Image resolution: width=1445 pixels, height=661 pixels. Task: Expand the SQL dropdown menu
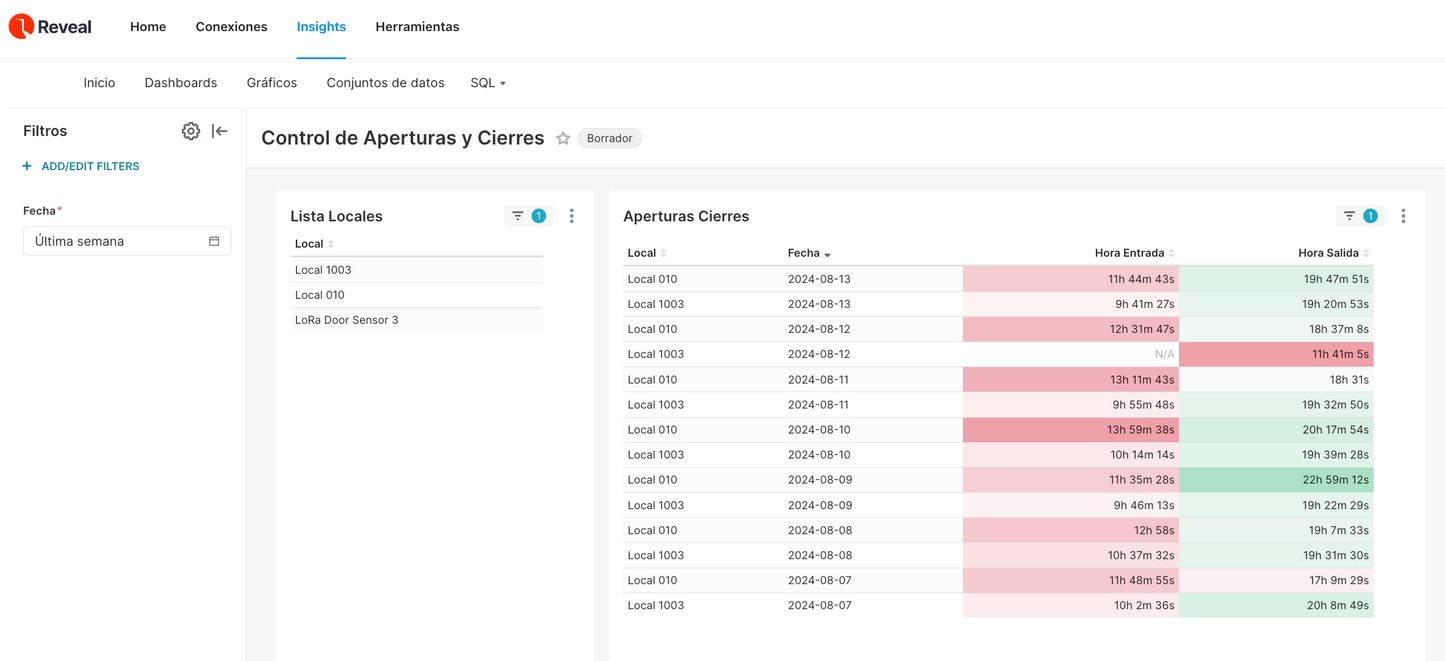(x=488, y=83)
